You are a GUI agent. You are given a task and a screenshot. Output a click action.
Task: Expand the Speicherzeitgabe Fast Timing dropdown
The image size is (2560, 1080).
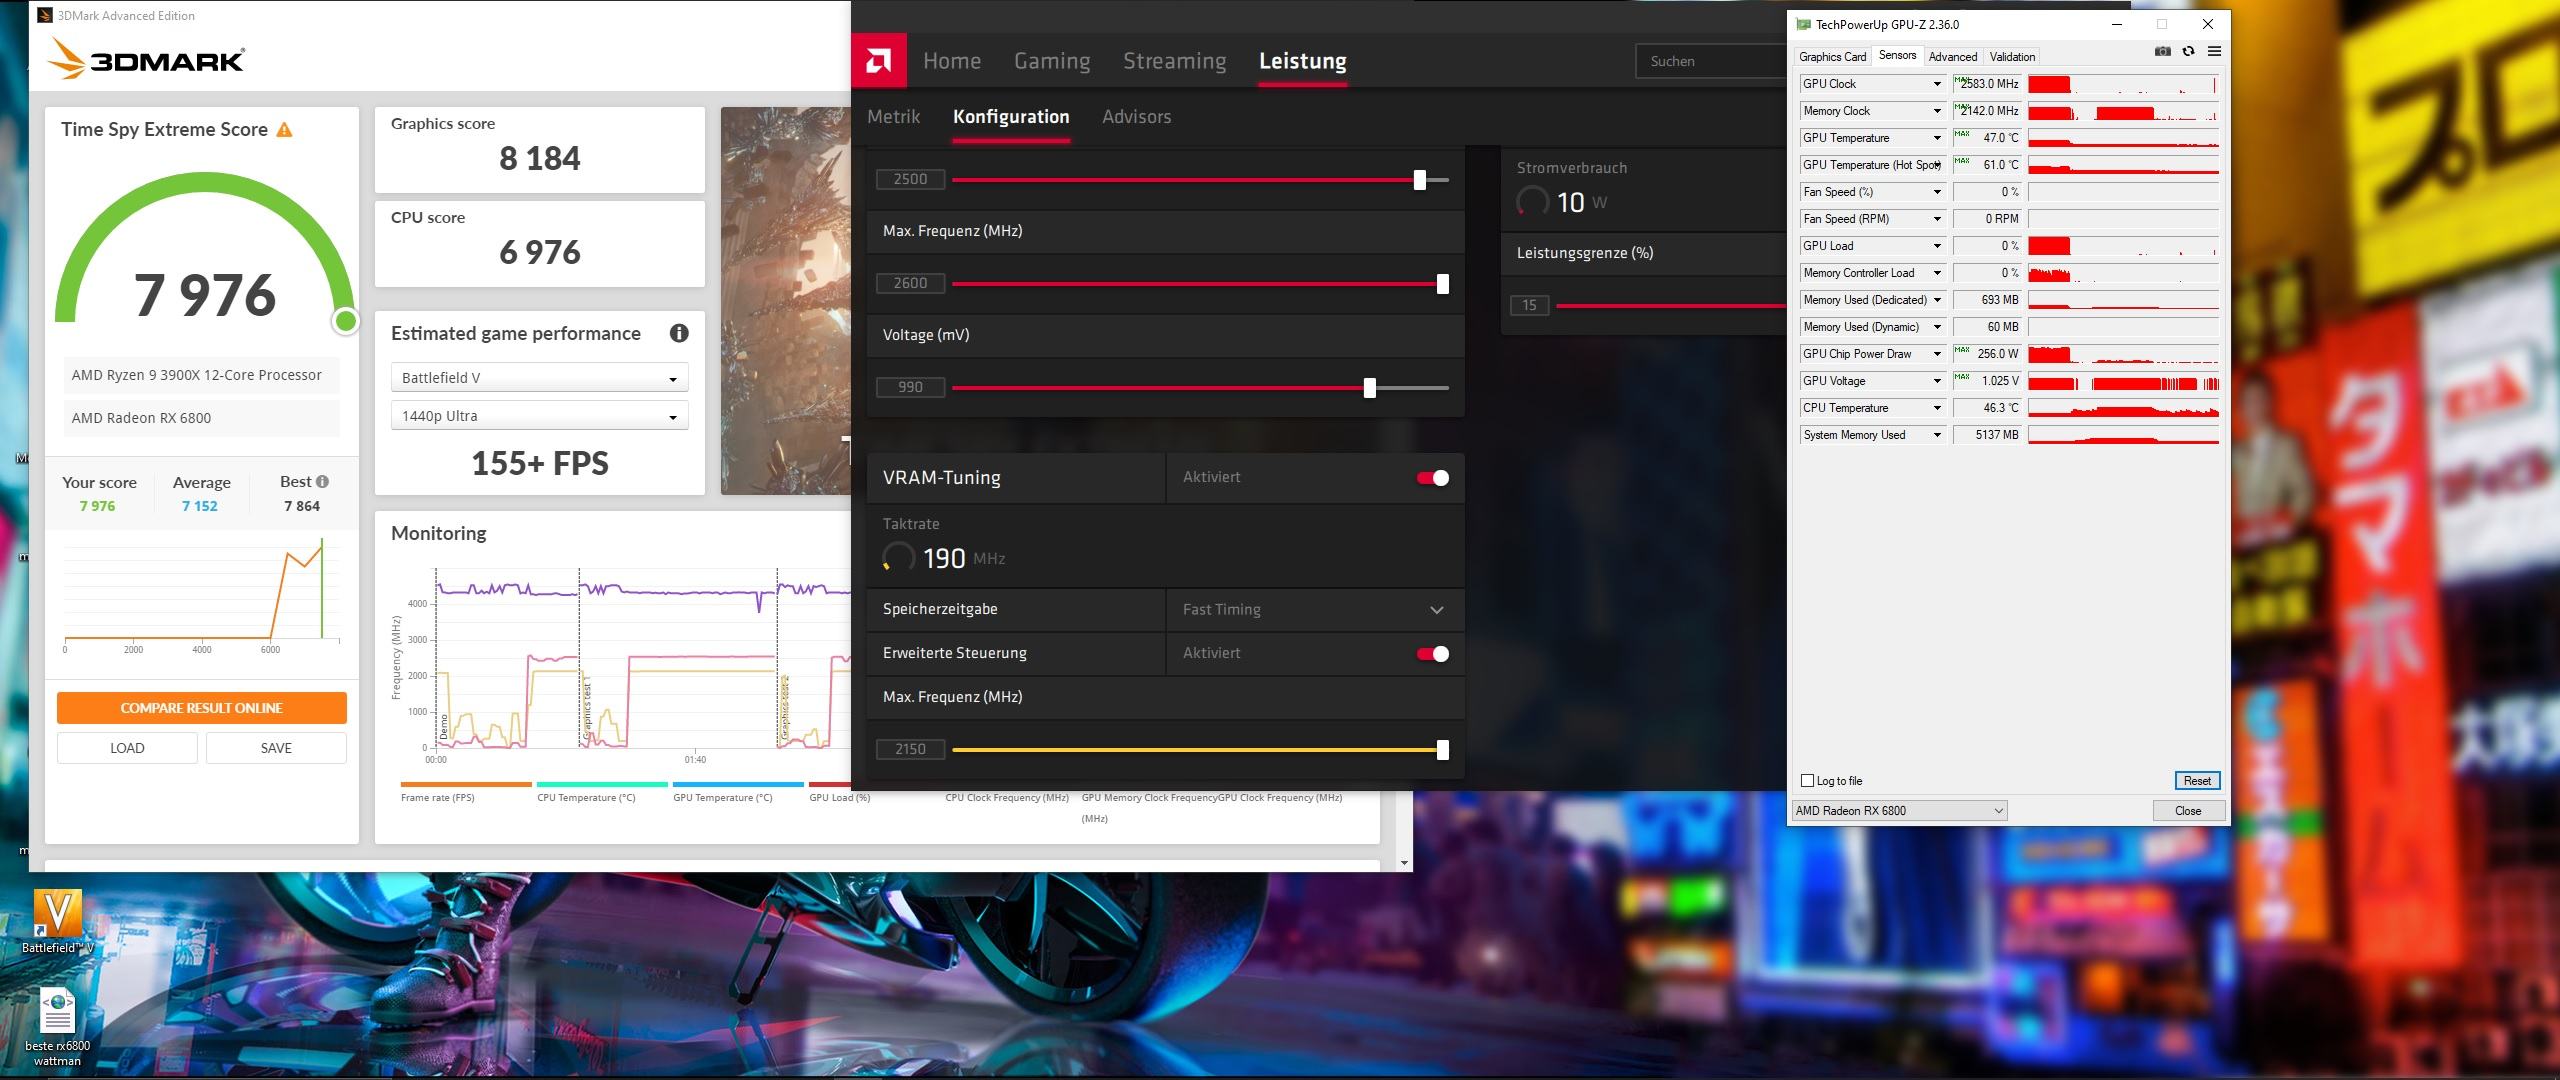click(x=1436, y=610)
